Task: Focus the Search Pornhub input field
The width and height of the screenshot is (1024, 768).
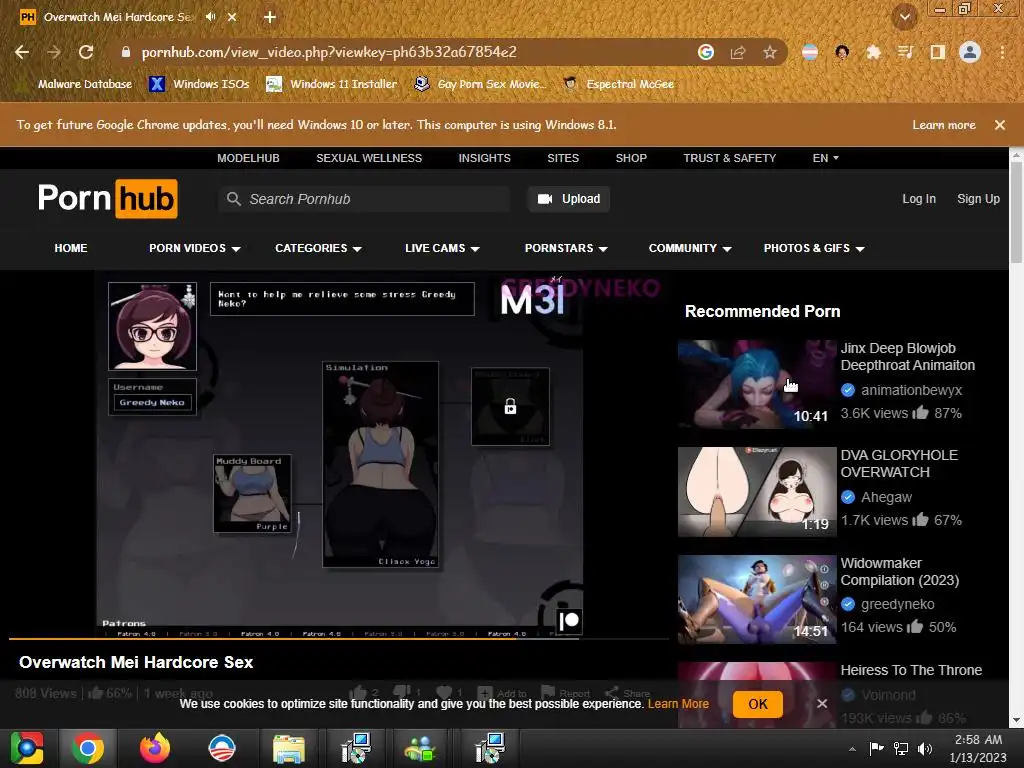Action: pyautogui.click(x=364, y=199)
